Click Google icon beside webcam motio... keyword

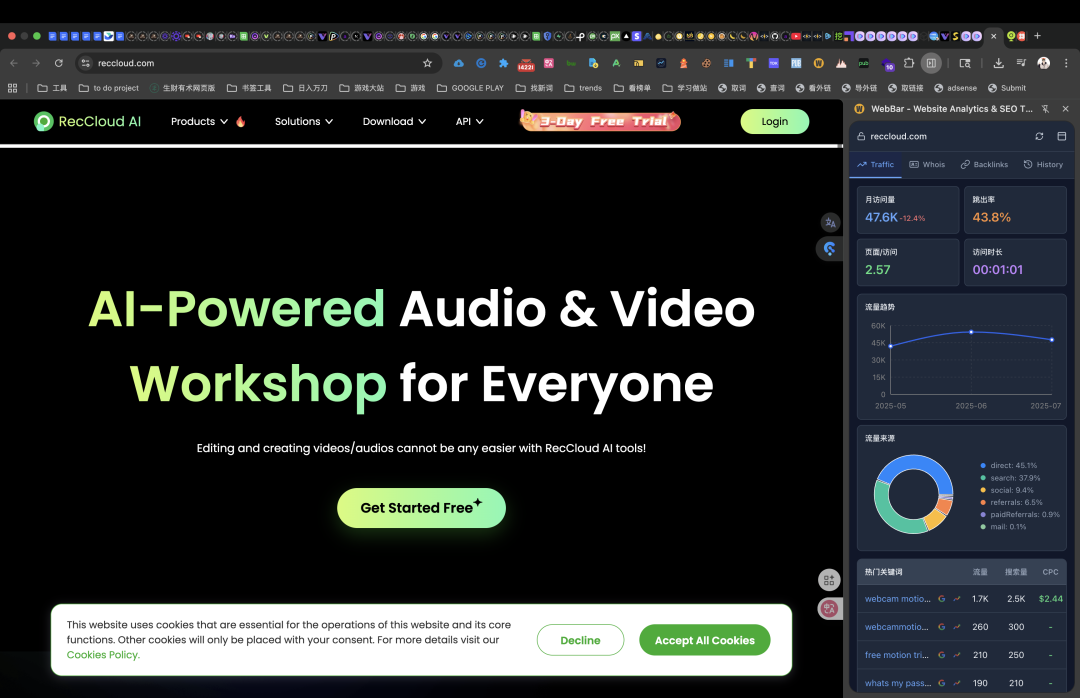pos(942,599)
